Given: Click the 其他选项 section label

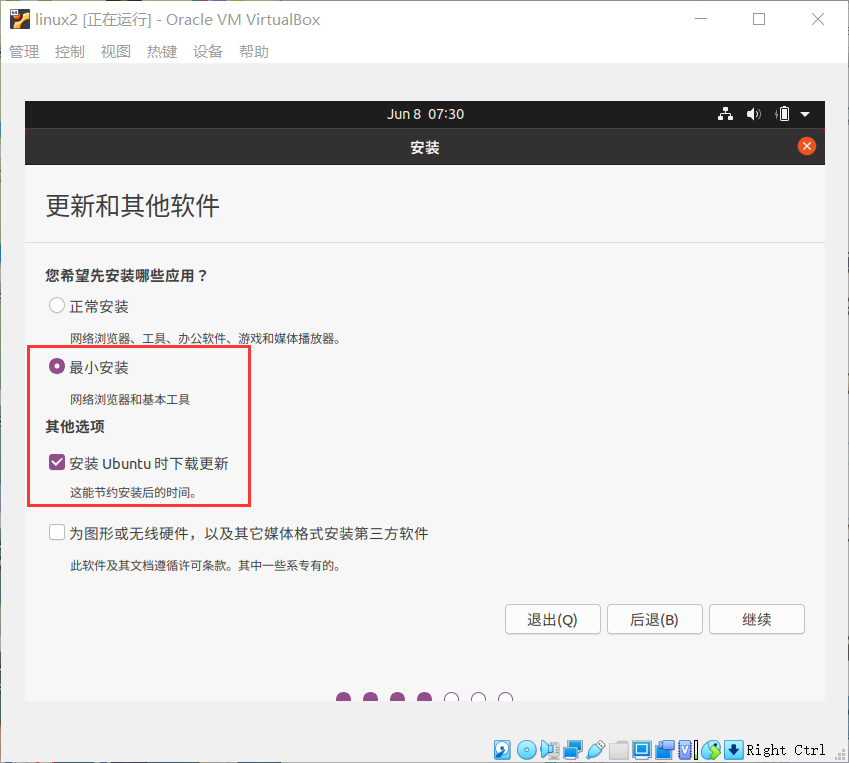Looking at the screenshot, I should (x=75, y=427).
